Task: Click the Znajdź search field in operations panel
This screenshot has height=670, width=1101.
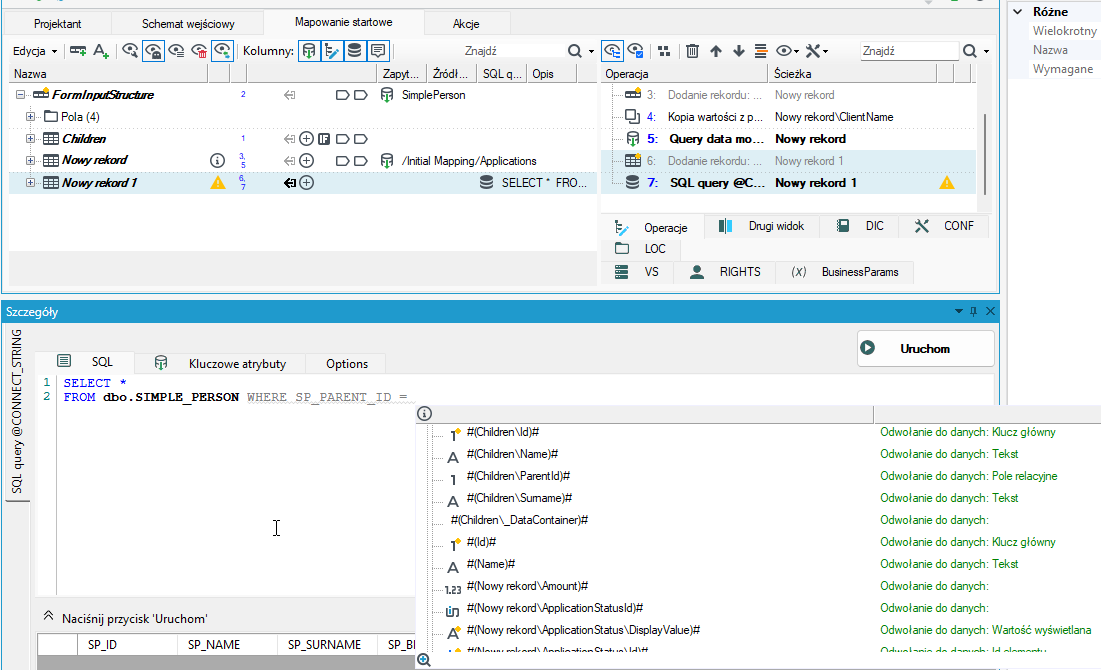Action: pyautogui.click(x=909, y=51)
